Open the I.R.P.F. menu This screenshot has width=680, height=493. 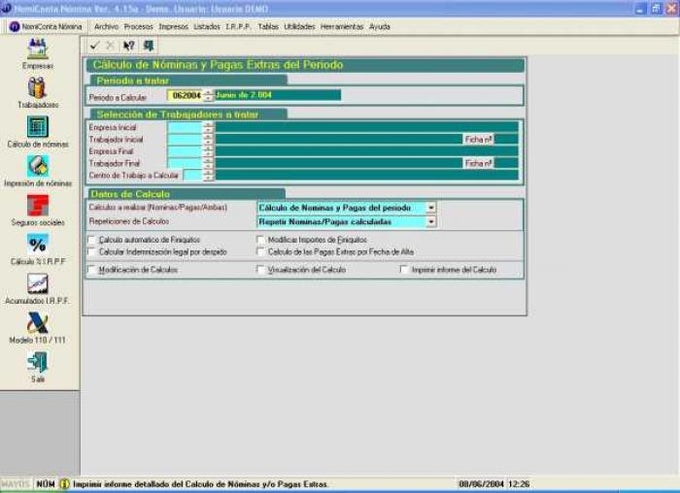(x=238, y=27)
